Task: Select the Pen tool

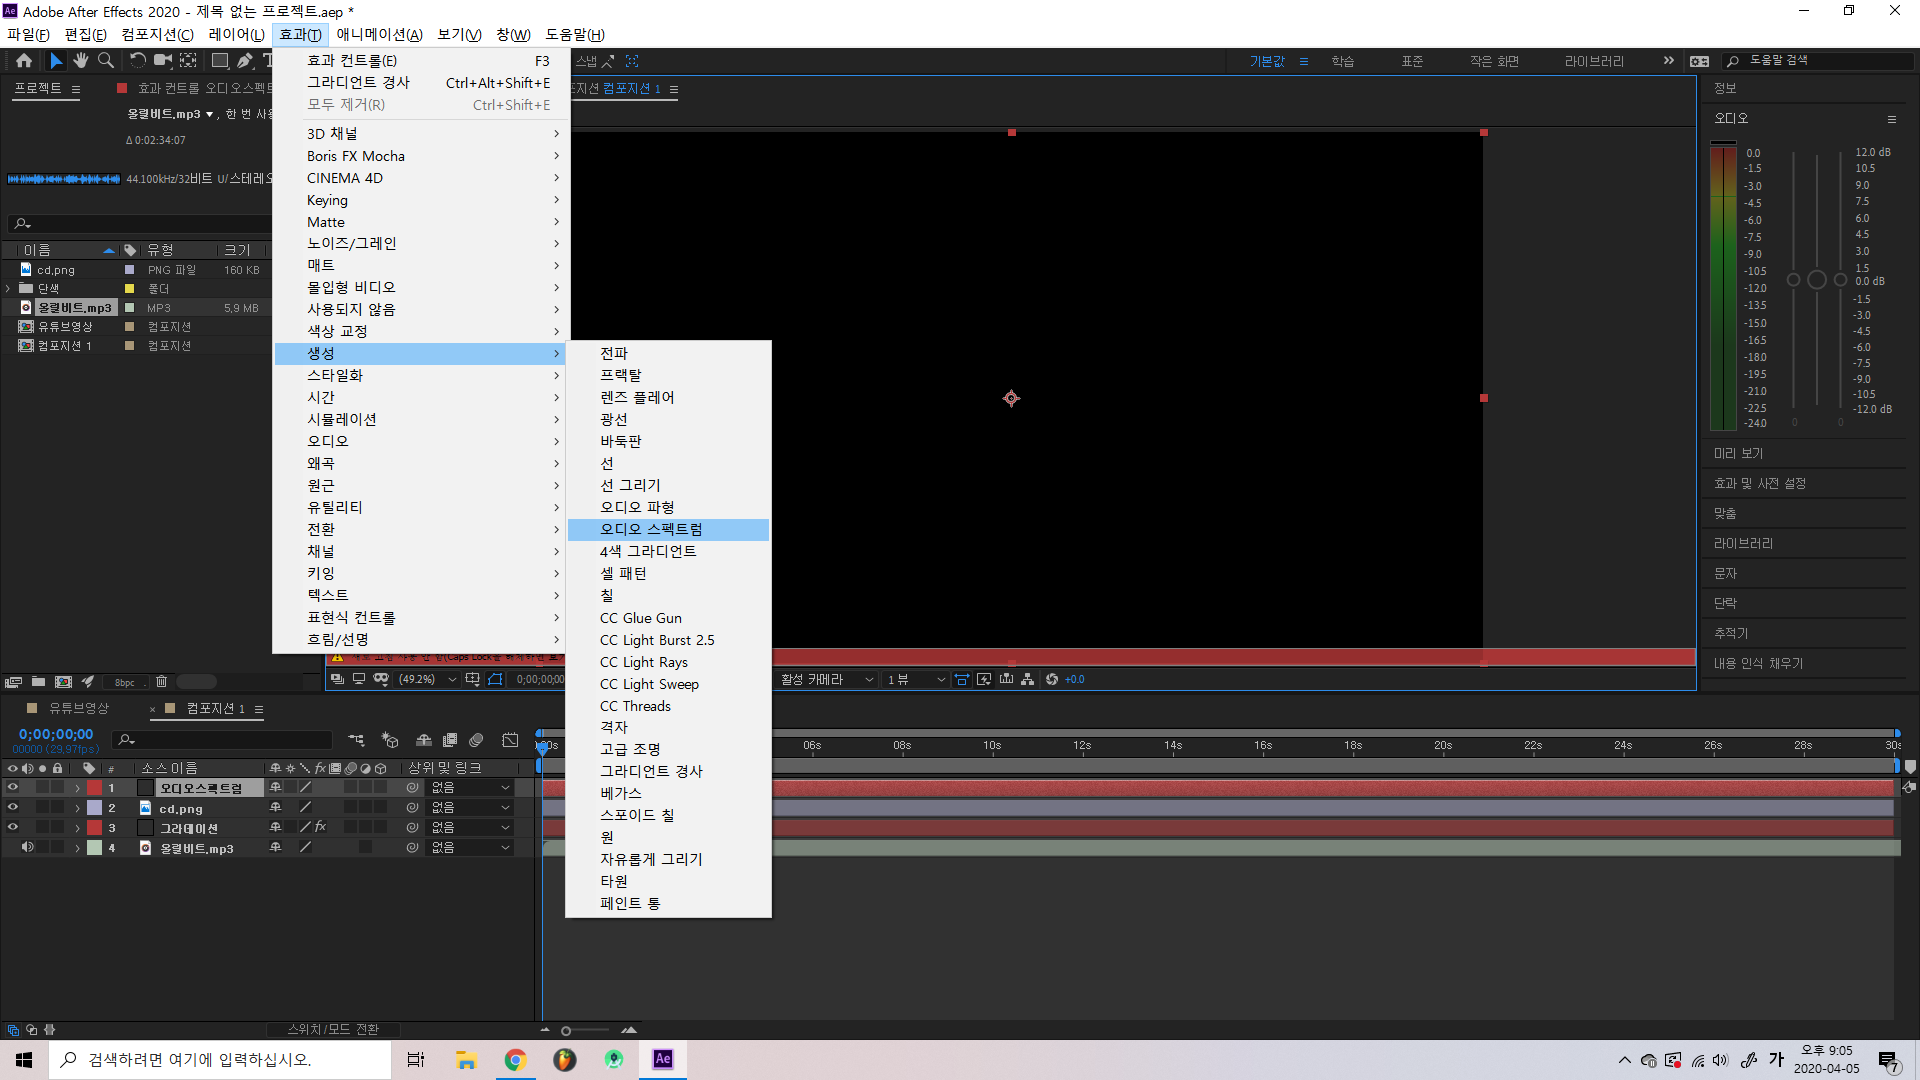Action: pos(245,61)
